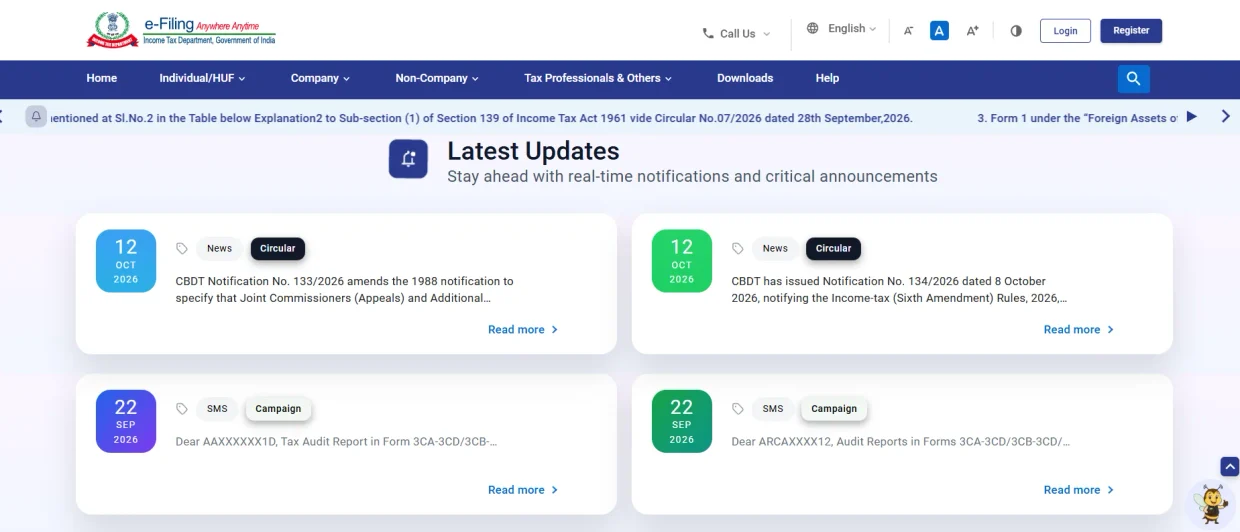Click the e-Filing Income Tax Department logo
Viewport: 1240px width, 532px height.
point(180,30)
